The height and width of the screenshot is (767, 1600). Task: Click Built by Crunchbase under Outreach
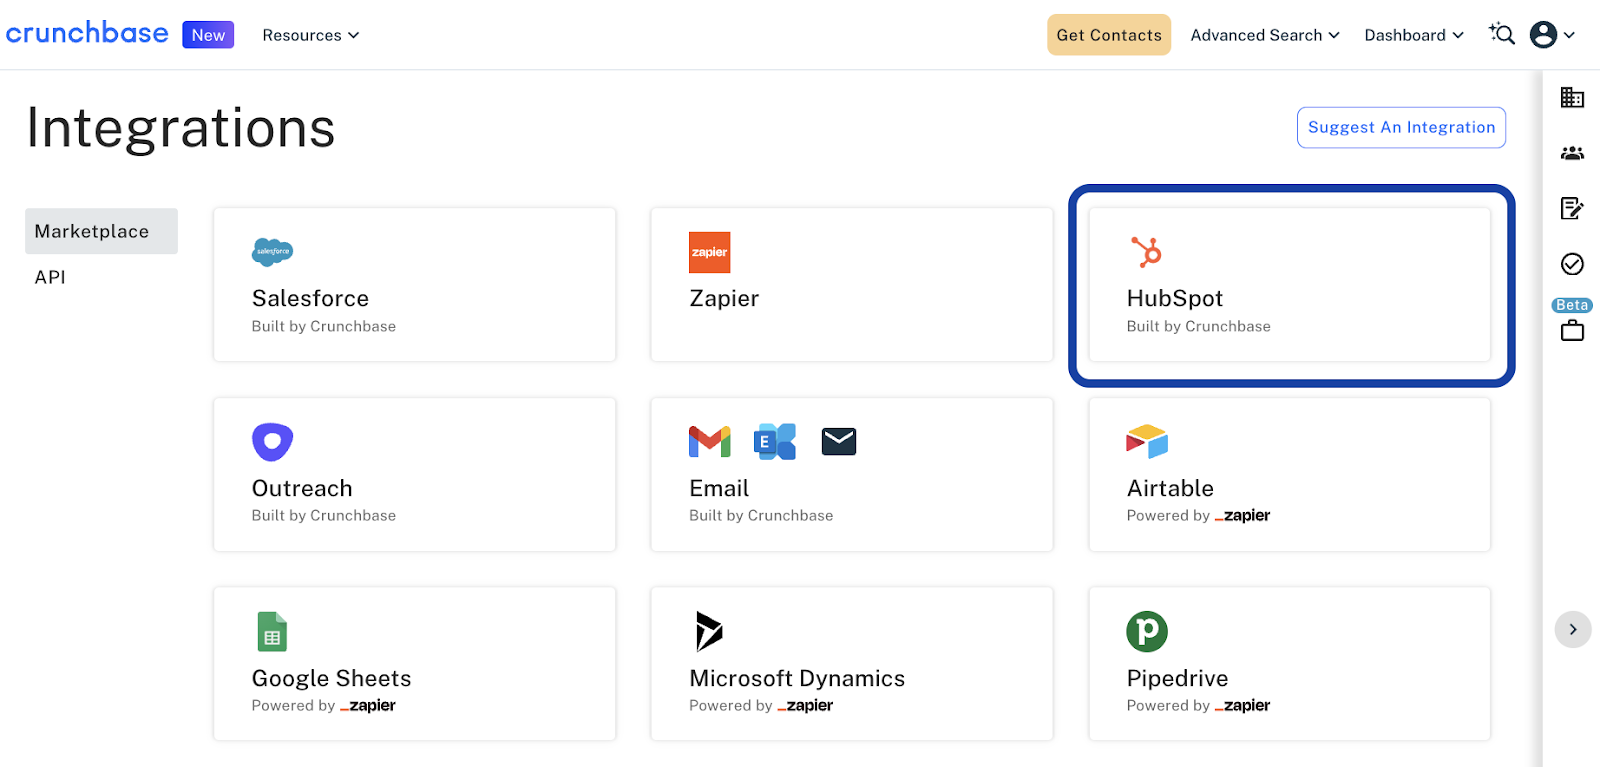pos(324,515)
